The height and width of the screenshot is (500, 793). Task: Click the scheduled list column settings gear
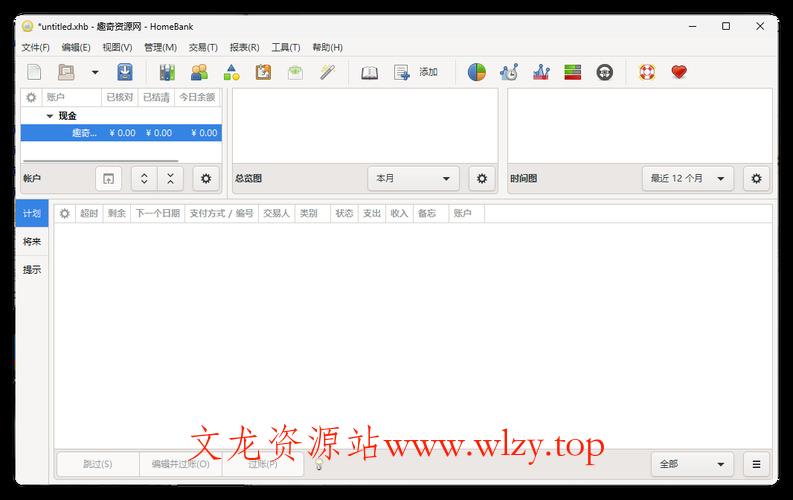pos(64,213)
